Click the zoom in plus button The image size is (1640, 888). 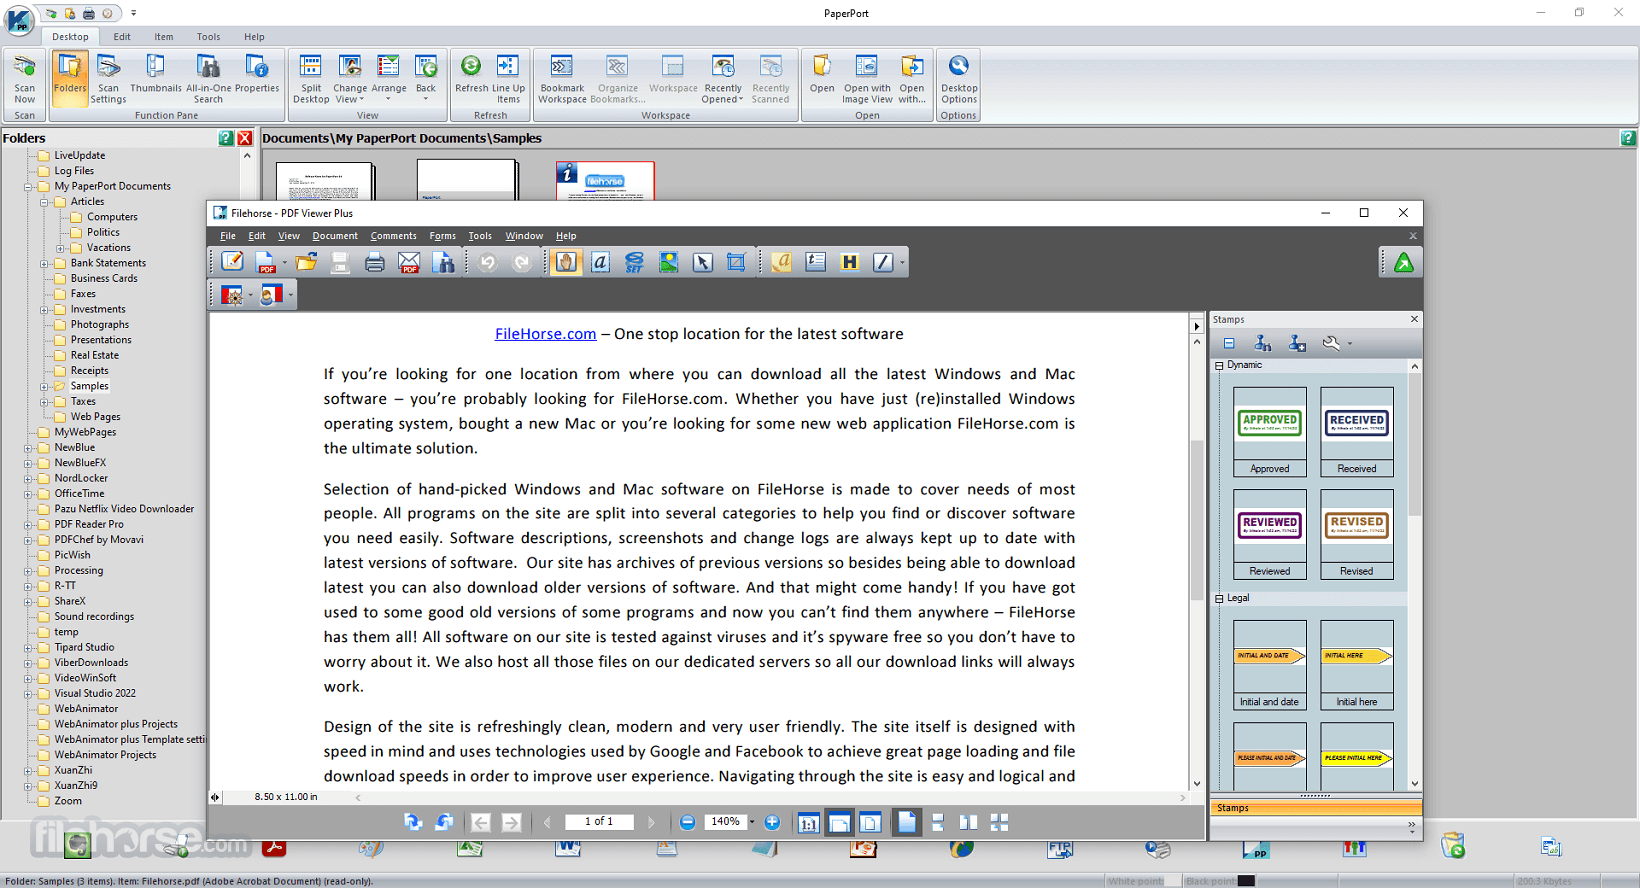(772, 822)
